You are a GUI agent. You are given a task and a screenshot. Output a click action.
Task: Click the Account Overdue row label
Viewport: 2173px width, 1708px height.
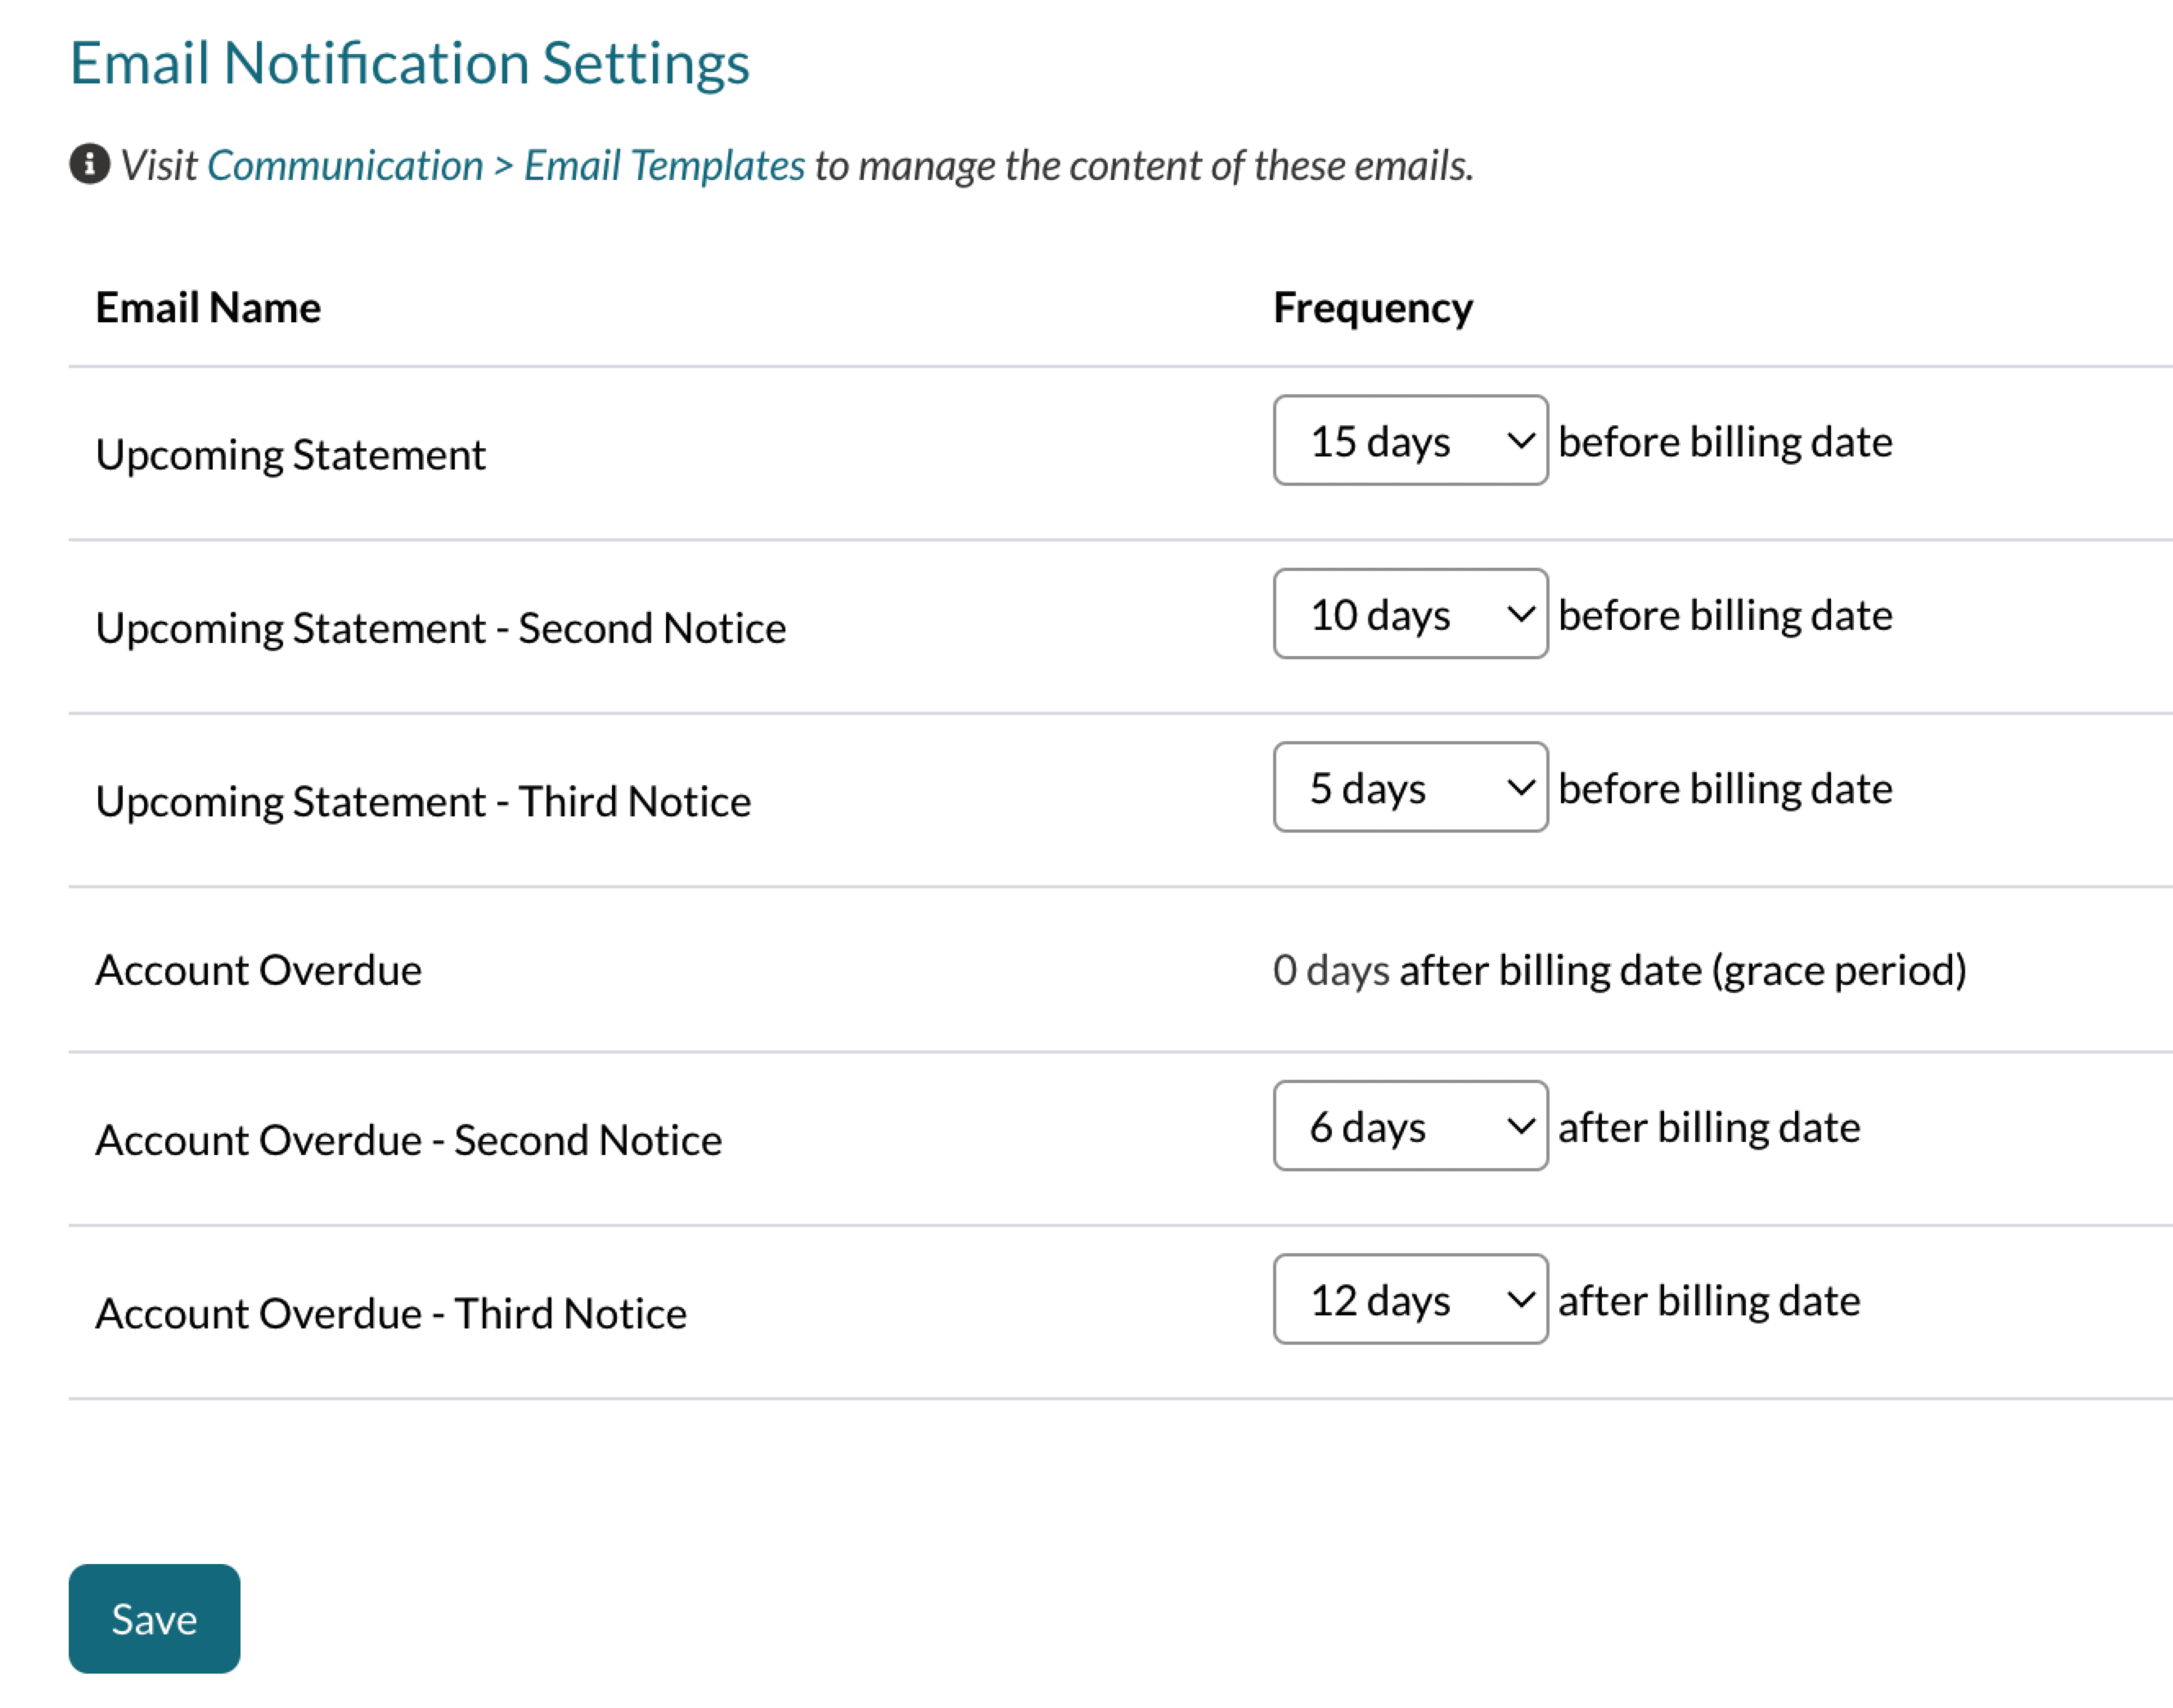tap(258, 970)
